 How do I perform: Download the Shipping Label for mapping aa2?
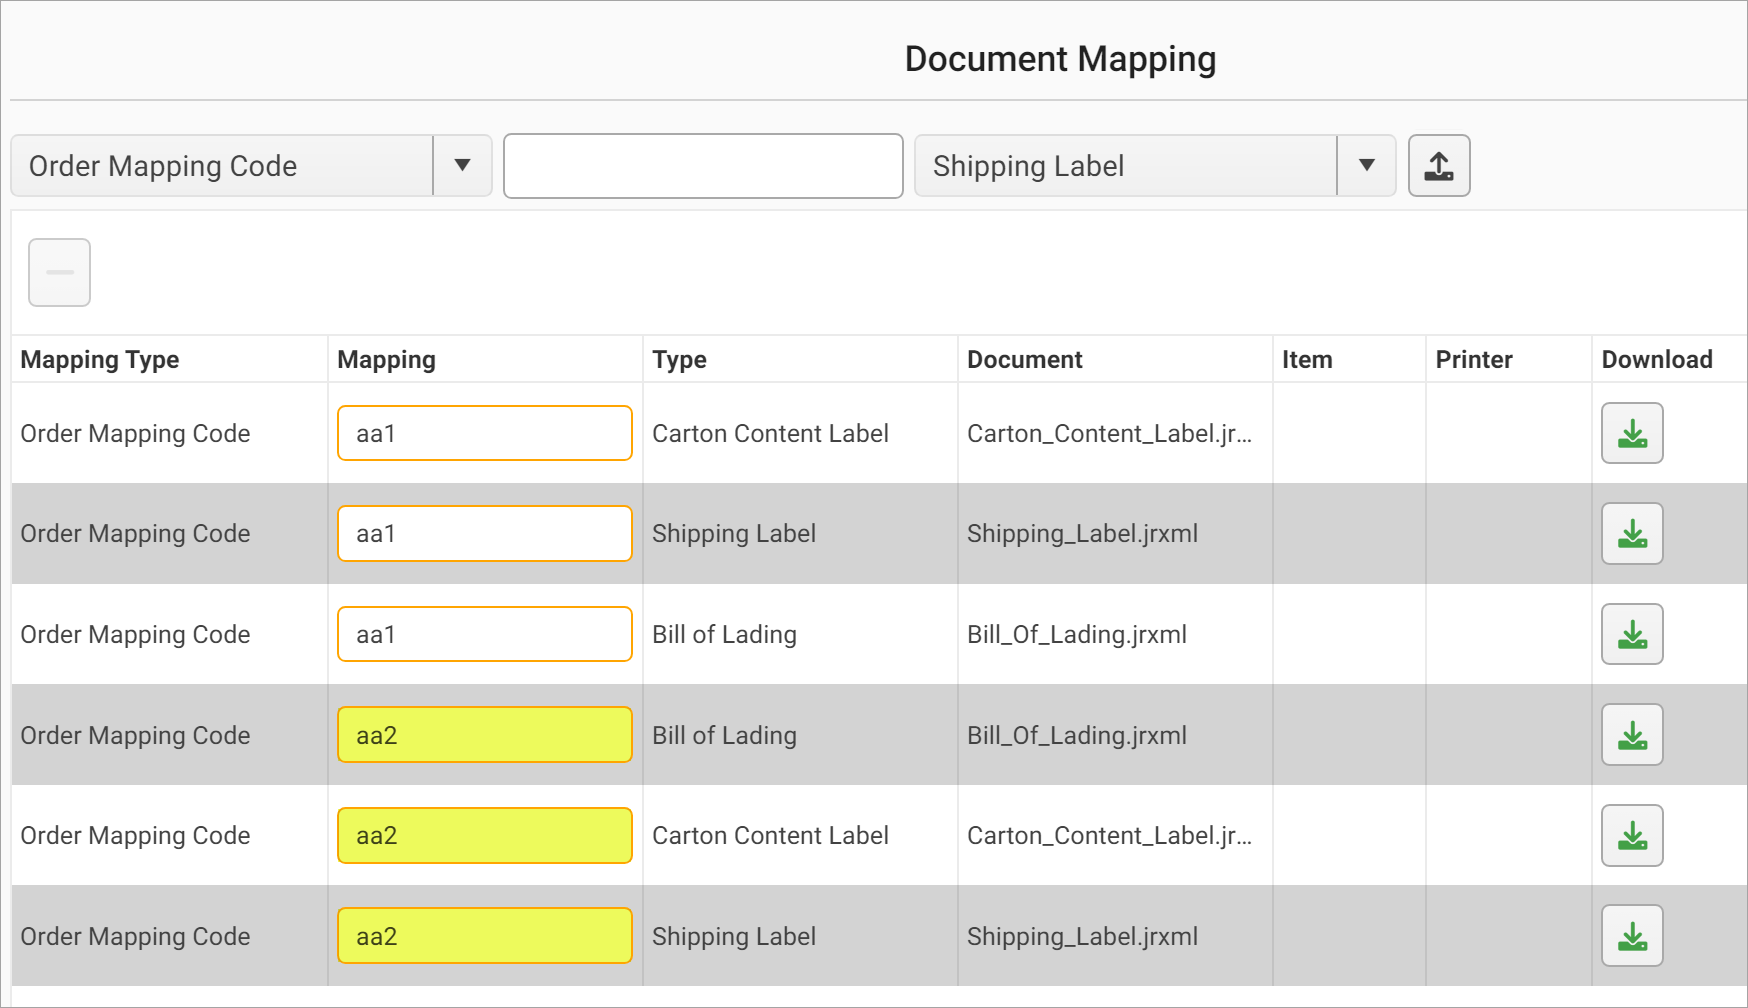[1632, 935]
